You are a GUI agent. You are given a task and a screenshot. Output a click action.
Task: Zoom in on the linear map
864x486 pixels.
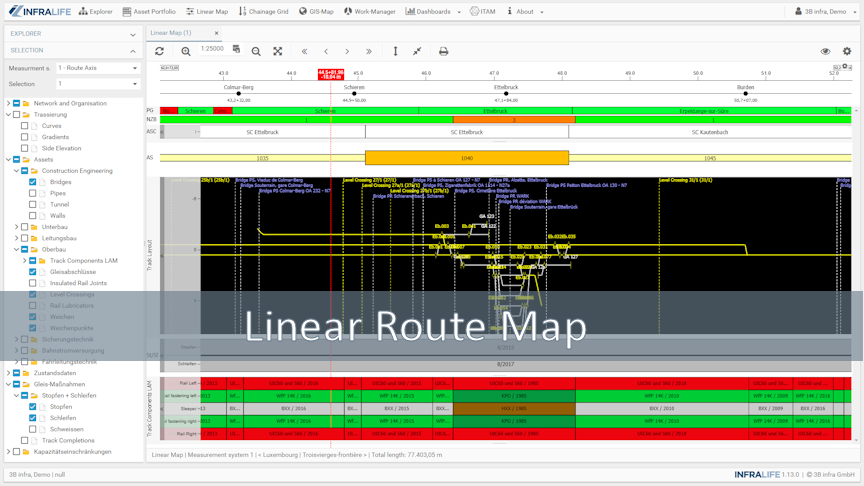(x=186, y=51)
